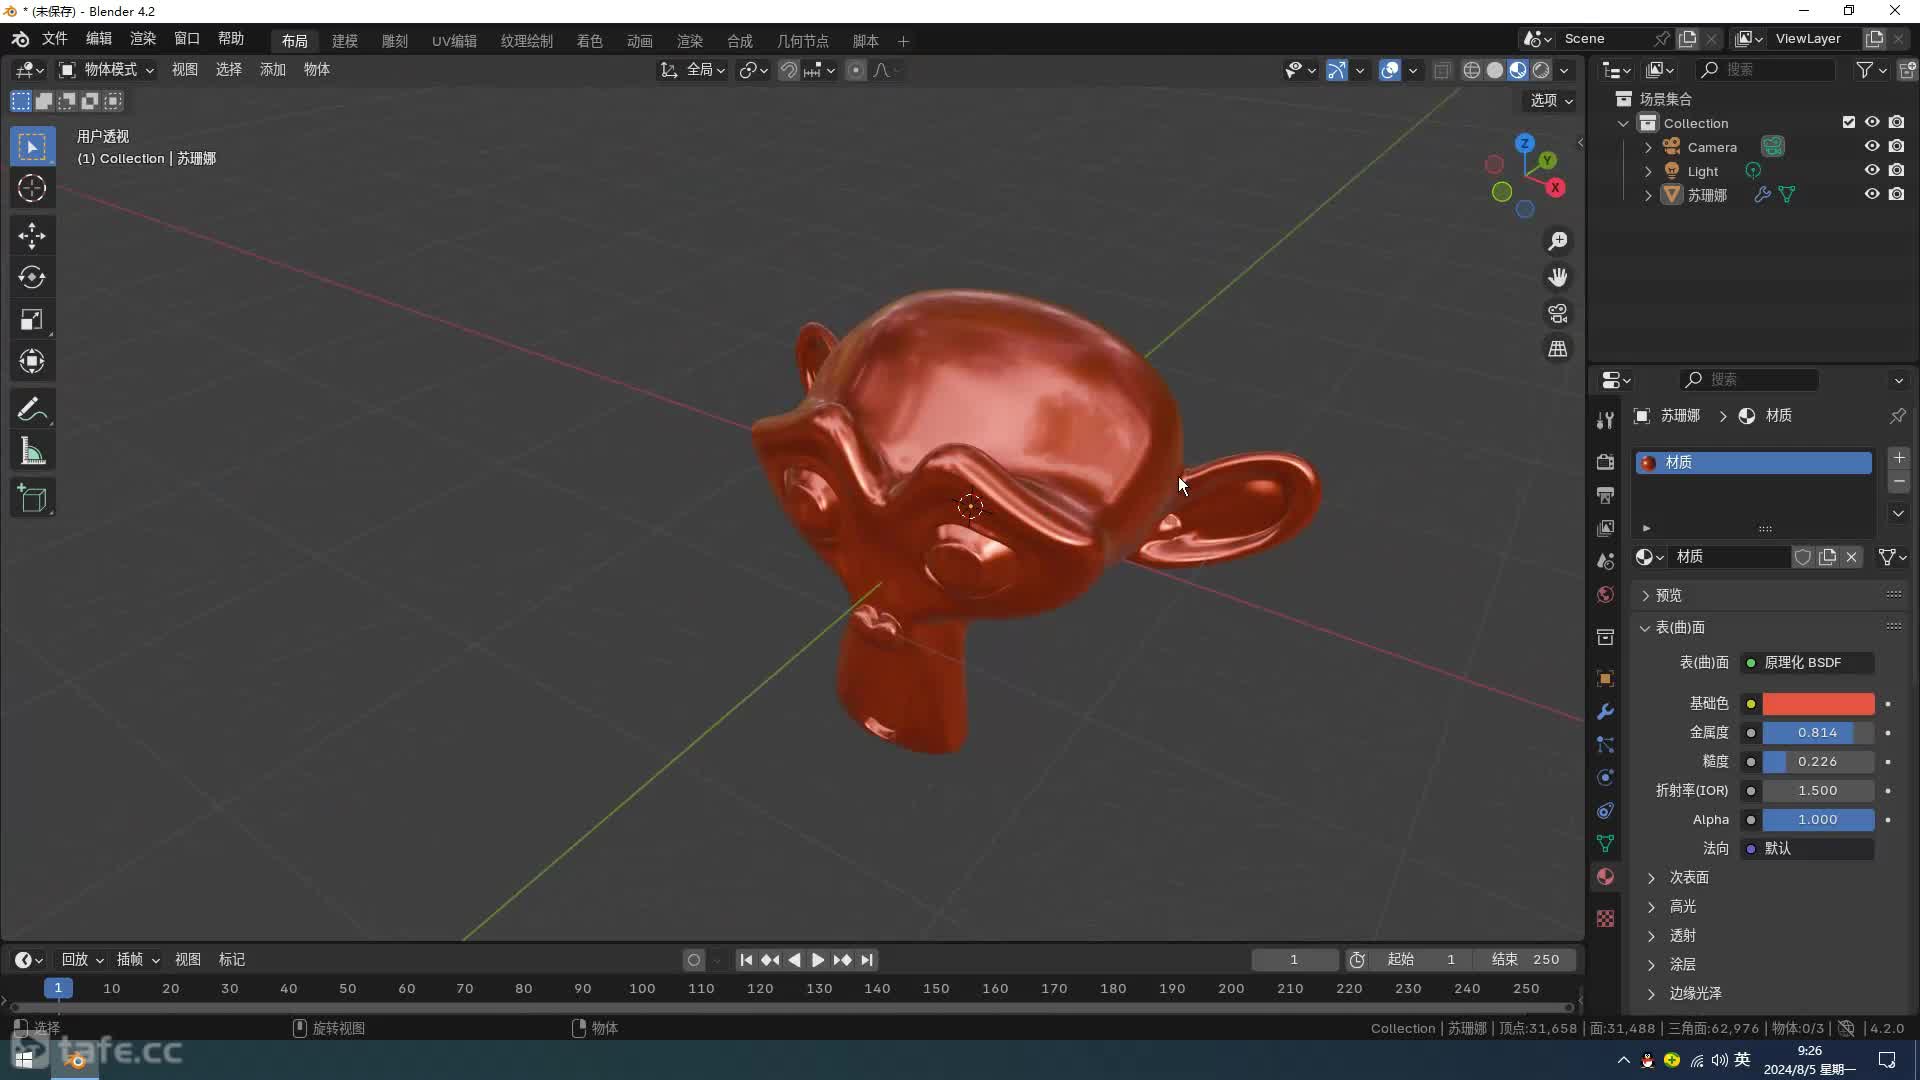Open the Object Data properties tab
1920x1080 pixels.
coord(1605,844)
